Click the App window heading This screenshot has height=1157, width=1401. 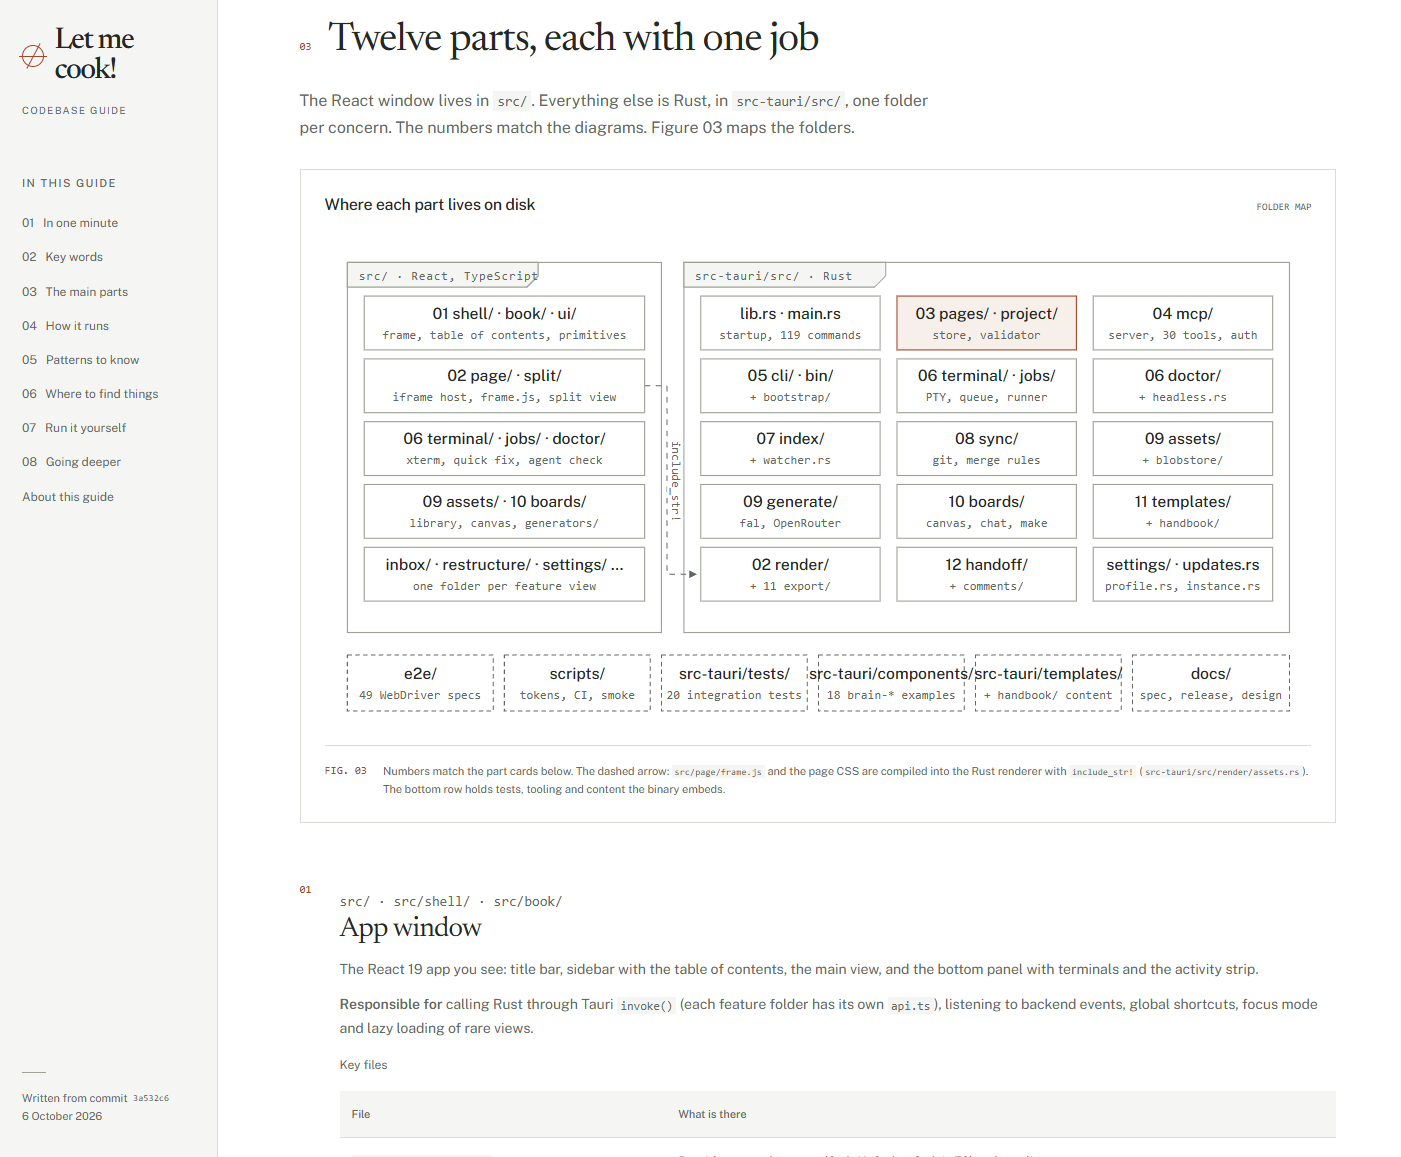[410, 927]
